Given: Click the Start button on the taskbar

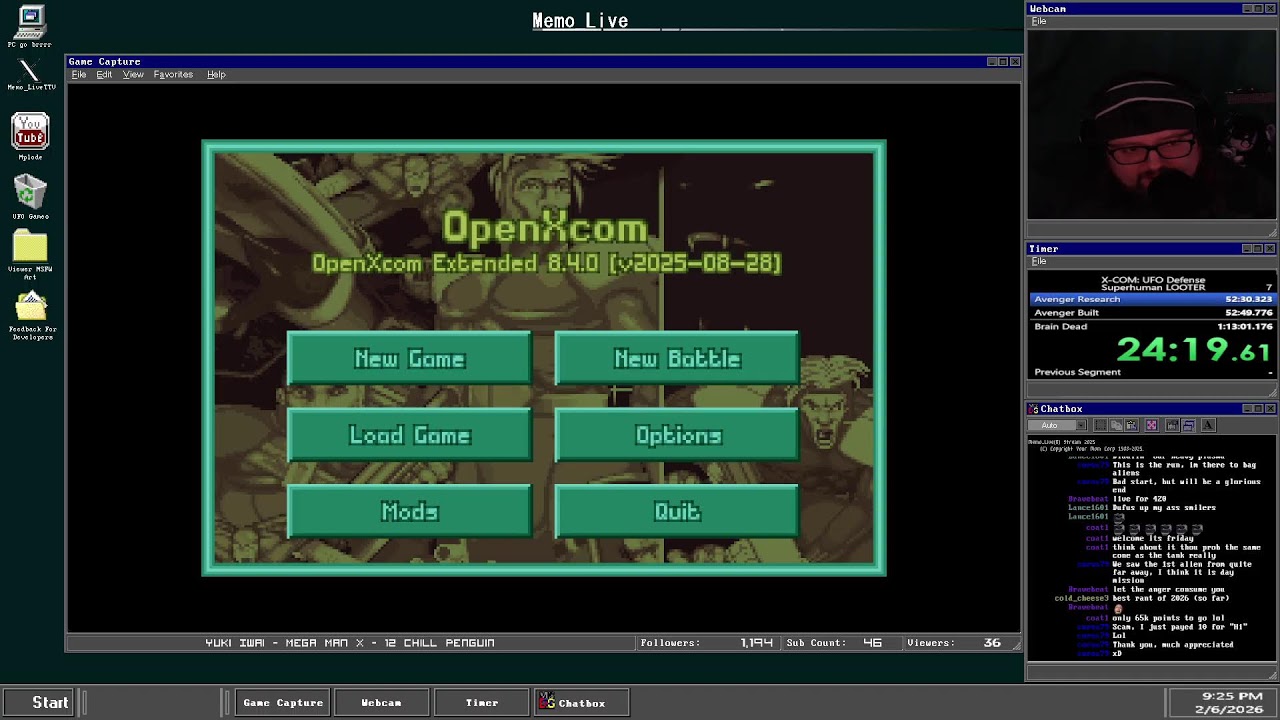Looking at the screenshot, I should [39, 702].
